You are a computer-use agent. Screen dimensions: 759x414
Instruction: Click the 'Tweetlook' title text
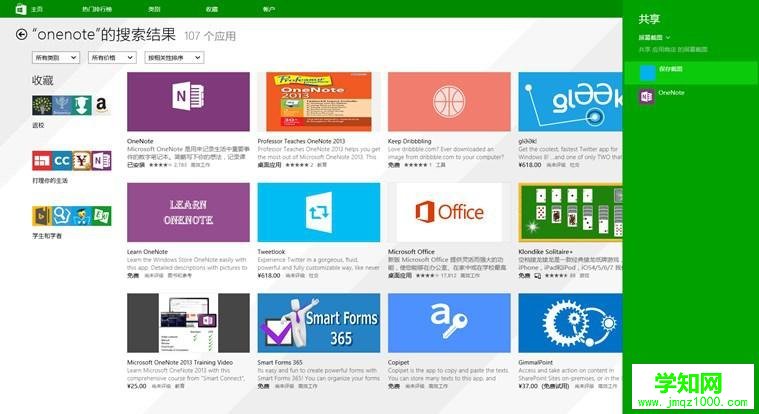coord(271,252)
